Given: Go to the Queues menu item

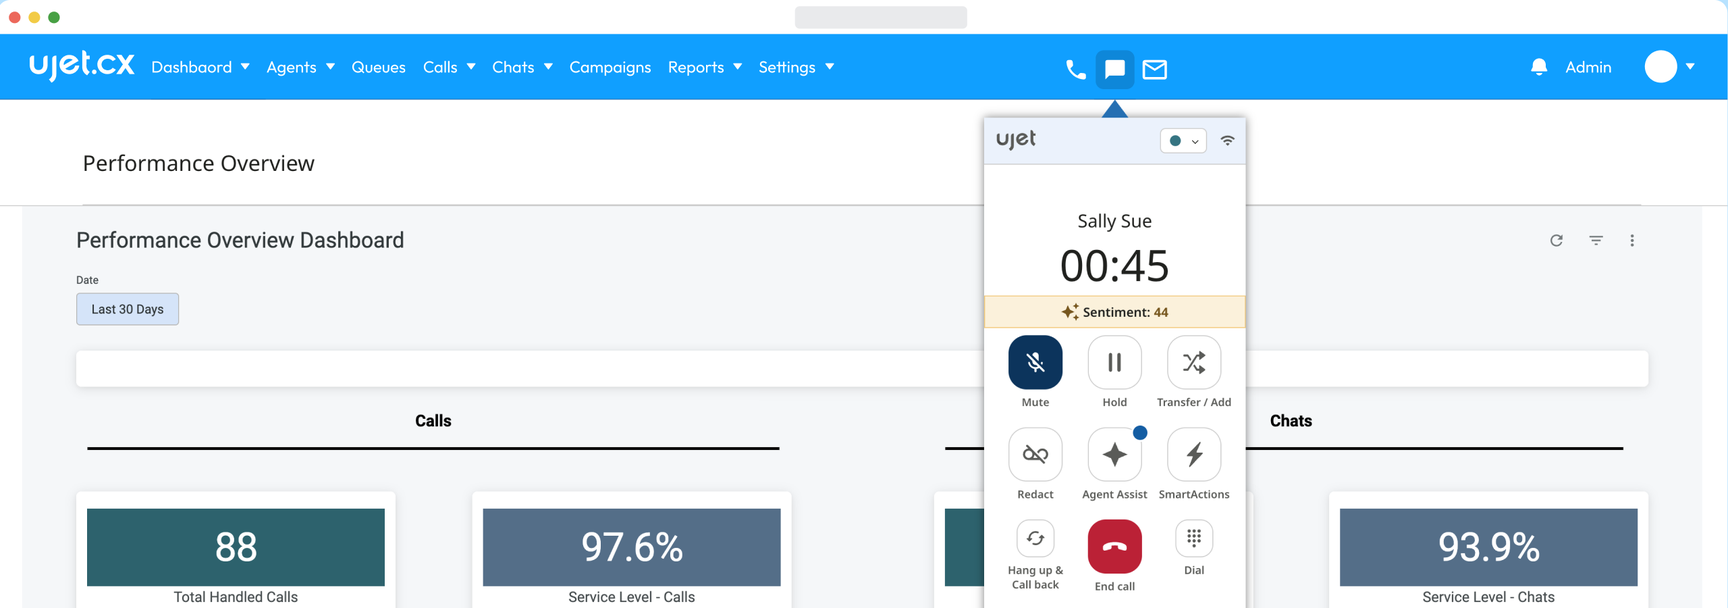Looking at the screenshot, I should (378, 67).
